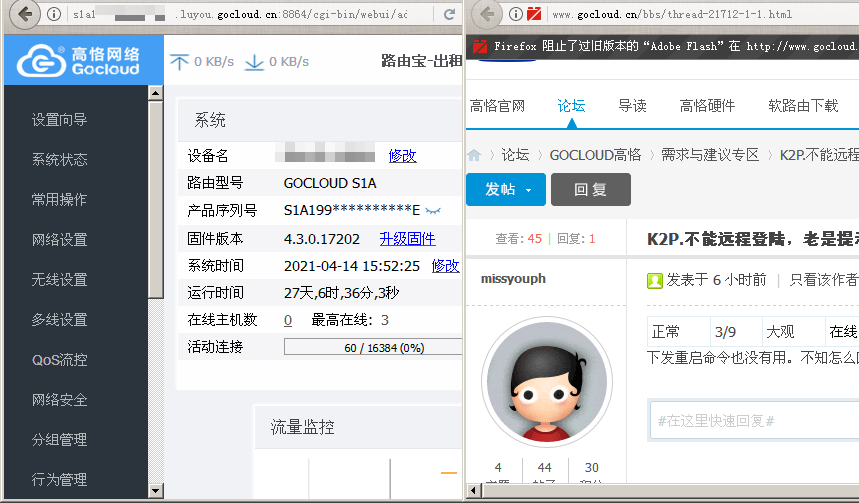Click the forum home icon in breadcrumb
Viewport: 859px width, 503px height.
pos(474,155)
